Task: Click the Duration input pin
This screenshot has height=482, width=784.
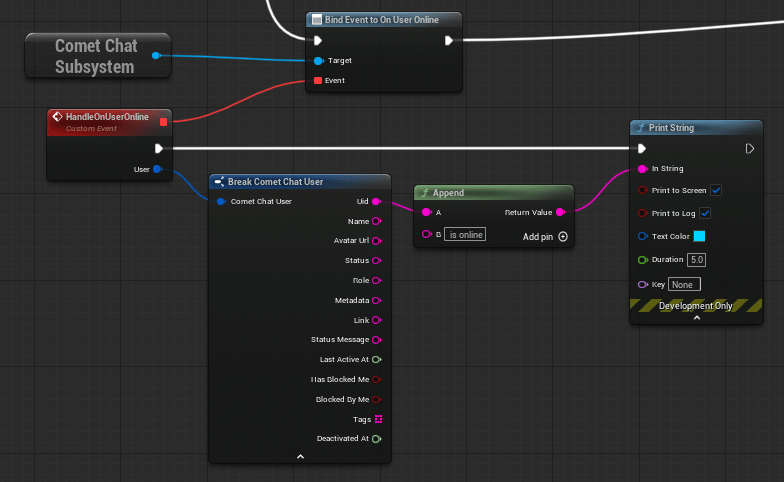Action: [x=643, y=260]
